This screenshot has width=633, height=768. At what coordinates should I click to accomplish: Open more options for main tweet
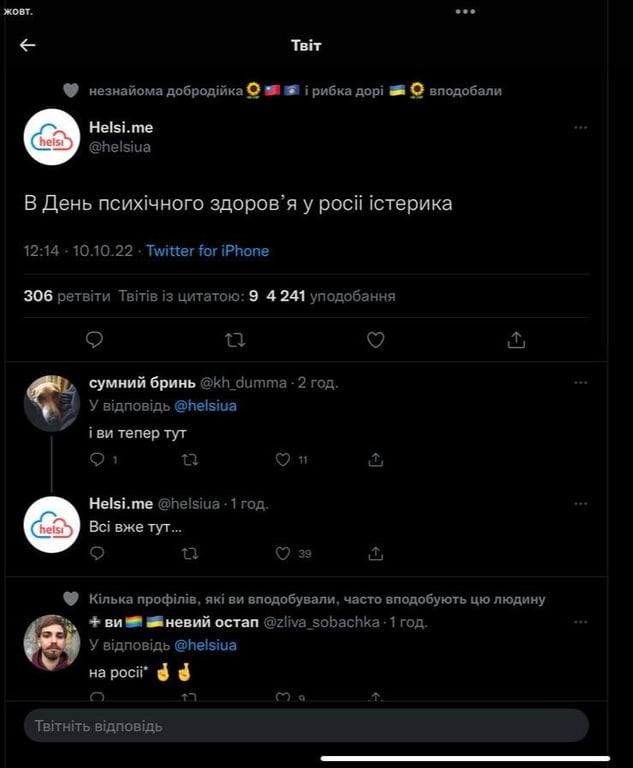click(580, 128)
